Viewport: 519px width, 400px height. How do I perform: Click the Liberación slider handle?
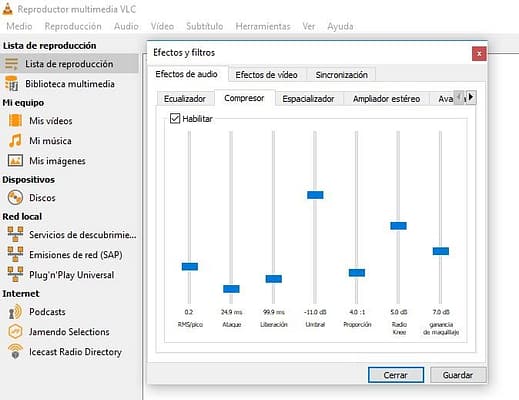274,279
